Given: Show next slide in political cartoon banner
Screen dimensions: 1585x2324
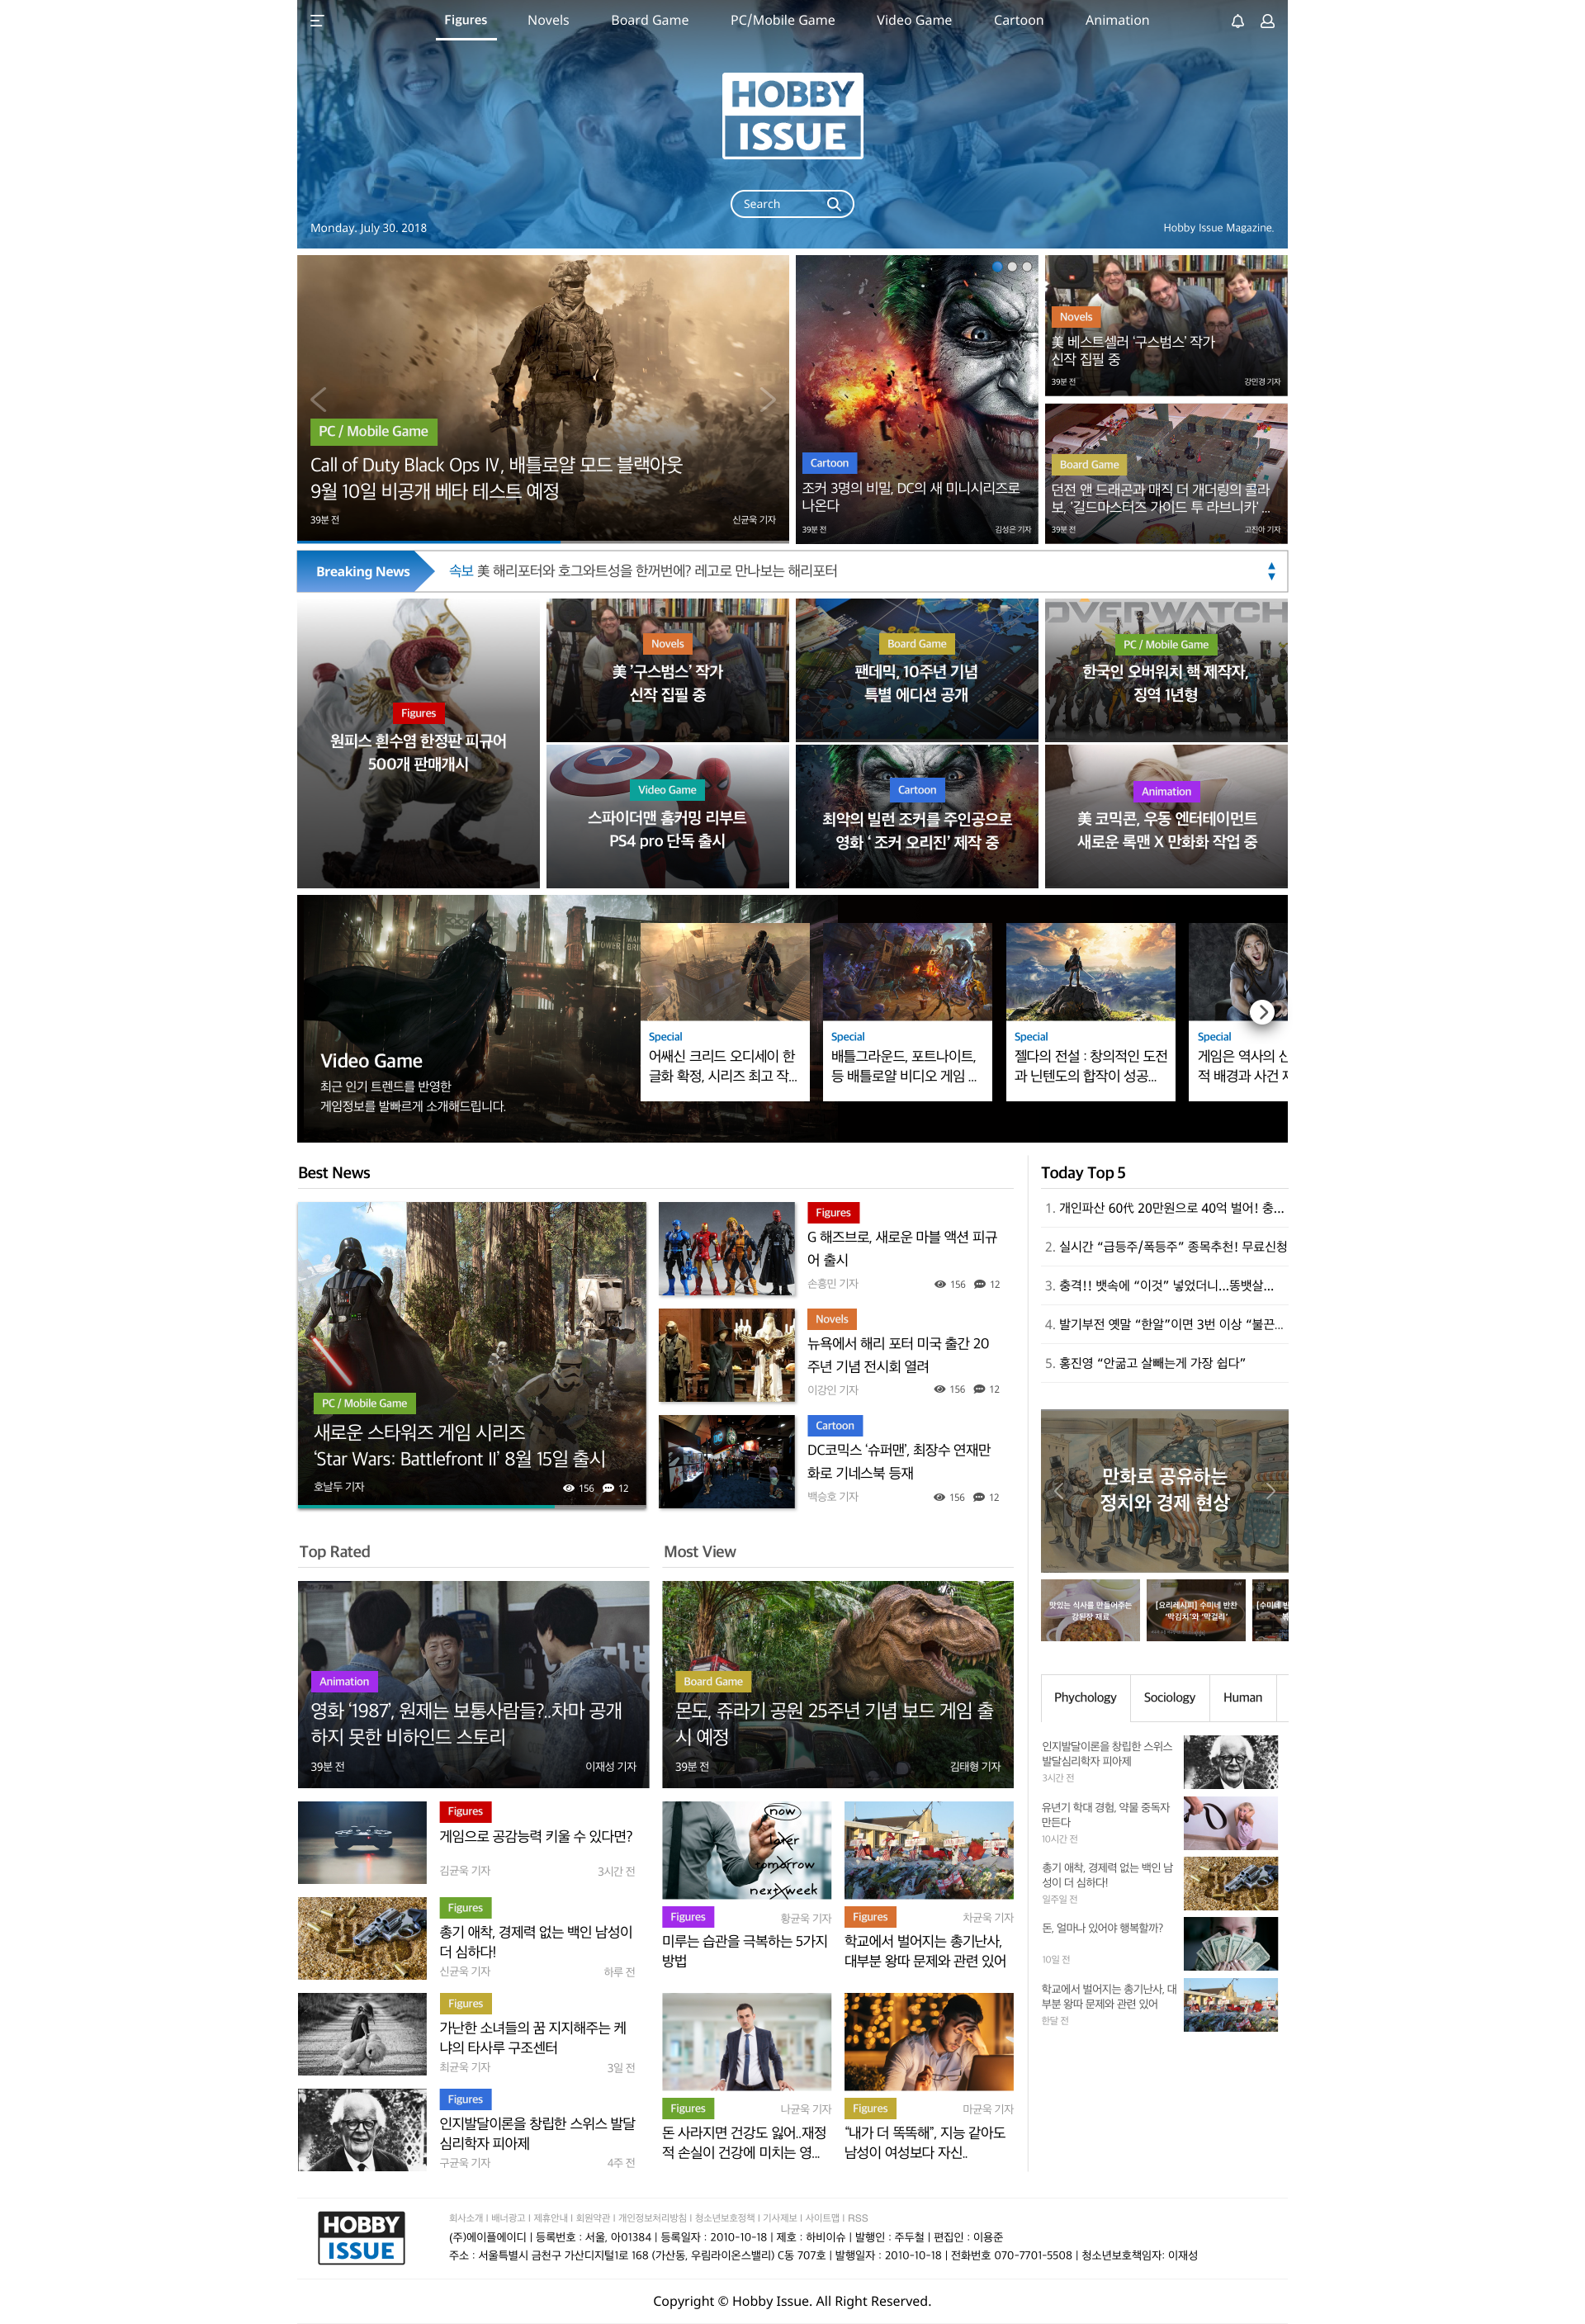Looking at the screenshot, I should [x=1271, y=1491].
